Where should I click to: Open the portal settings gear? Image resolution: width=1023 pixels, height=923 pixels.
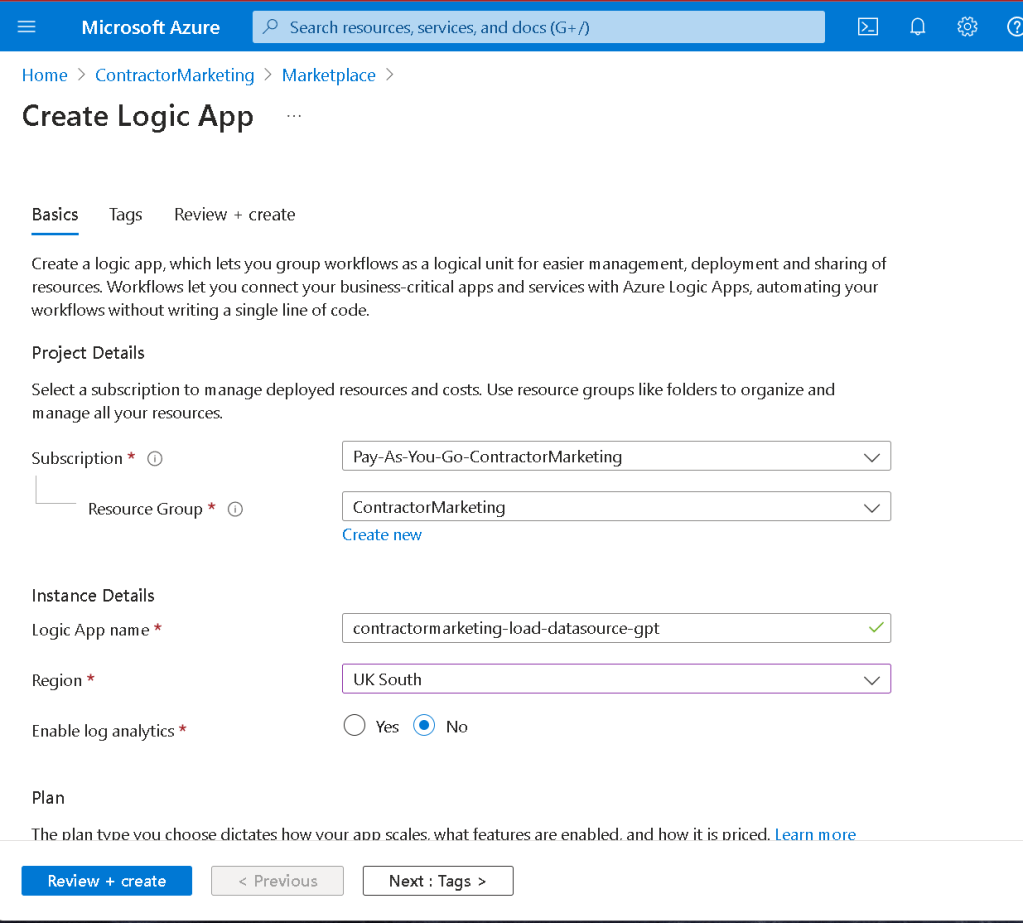[967, 27]
